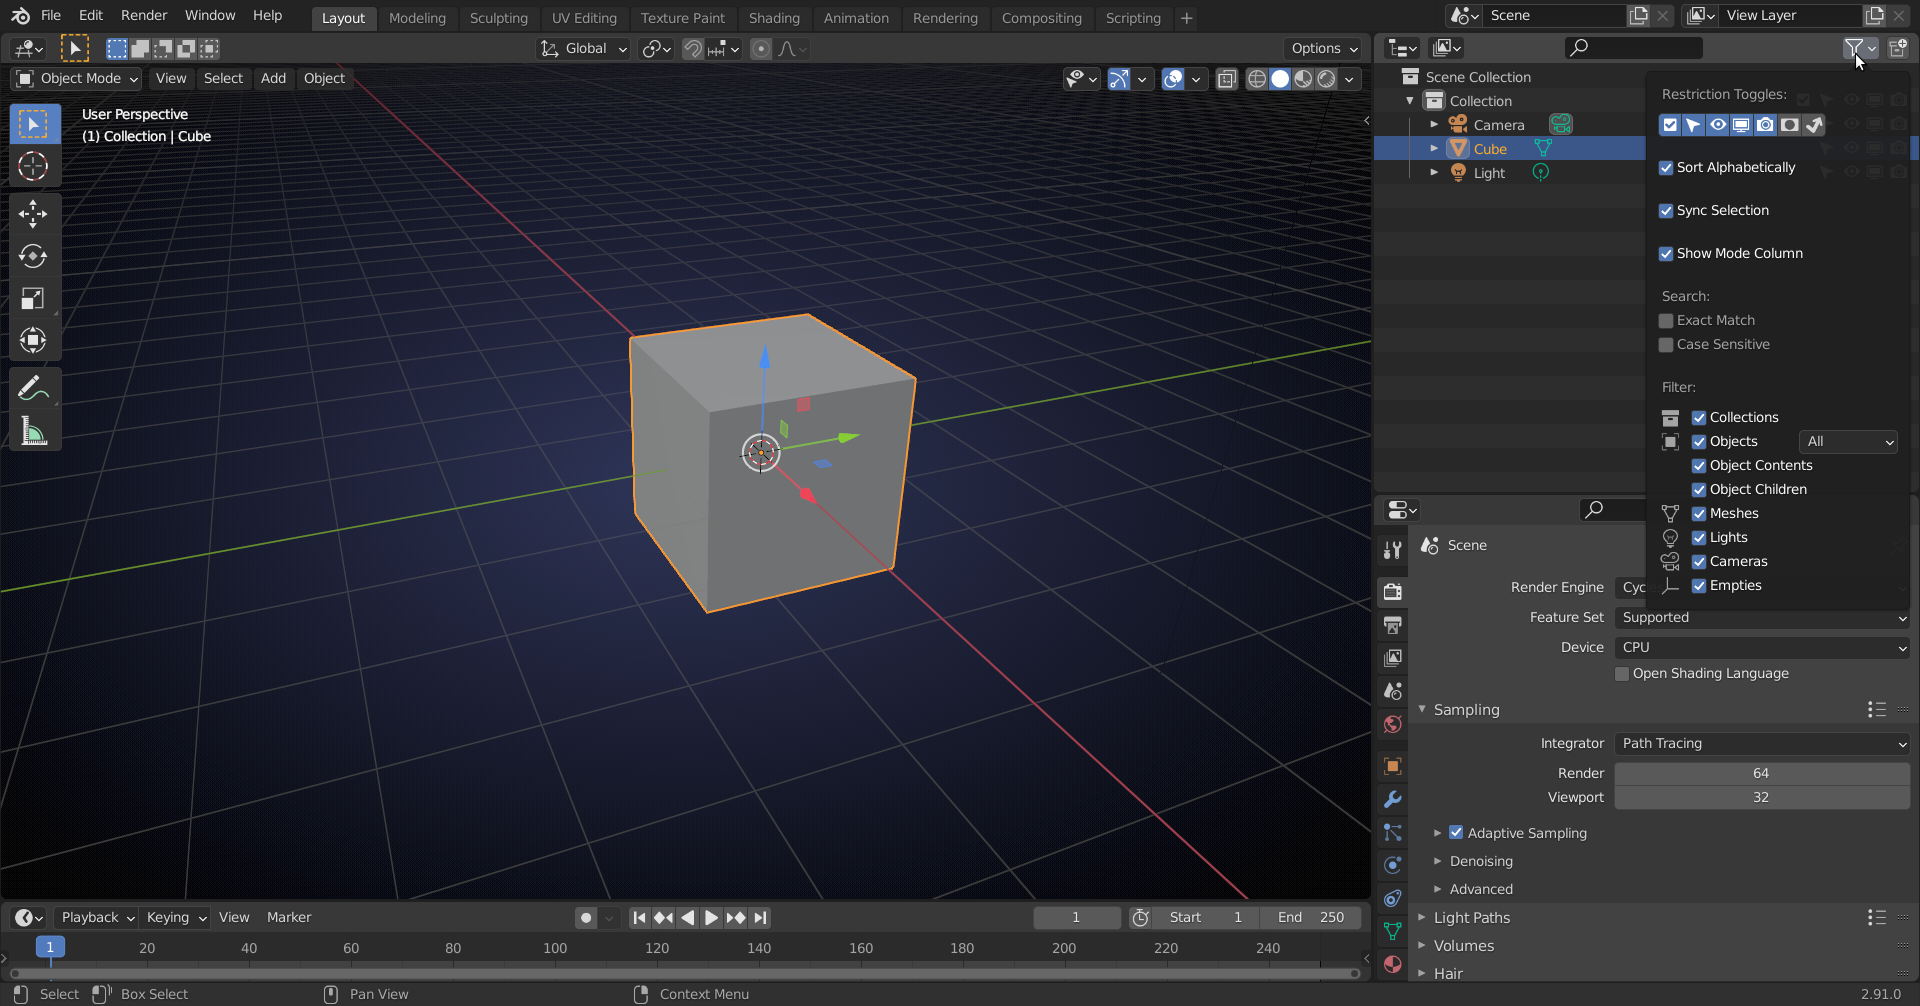Image resolution: width=1920 pixels, height=1006 pixels.
Task: Open the Material properties tab
Action: (1392, 964)
